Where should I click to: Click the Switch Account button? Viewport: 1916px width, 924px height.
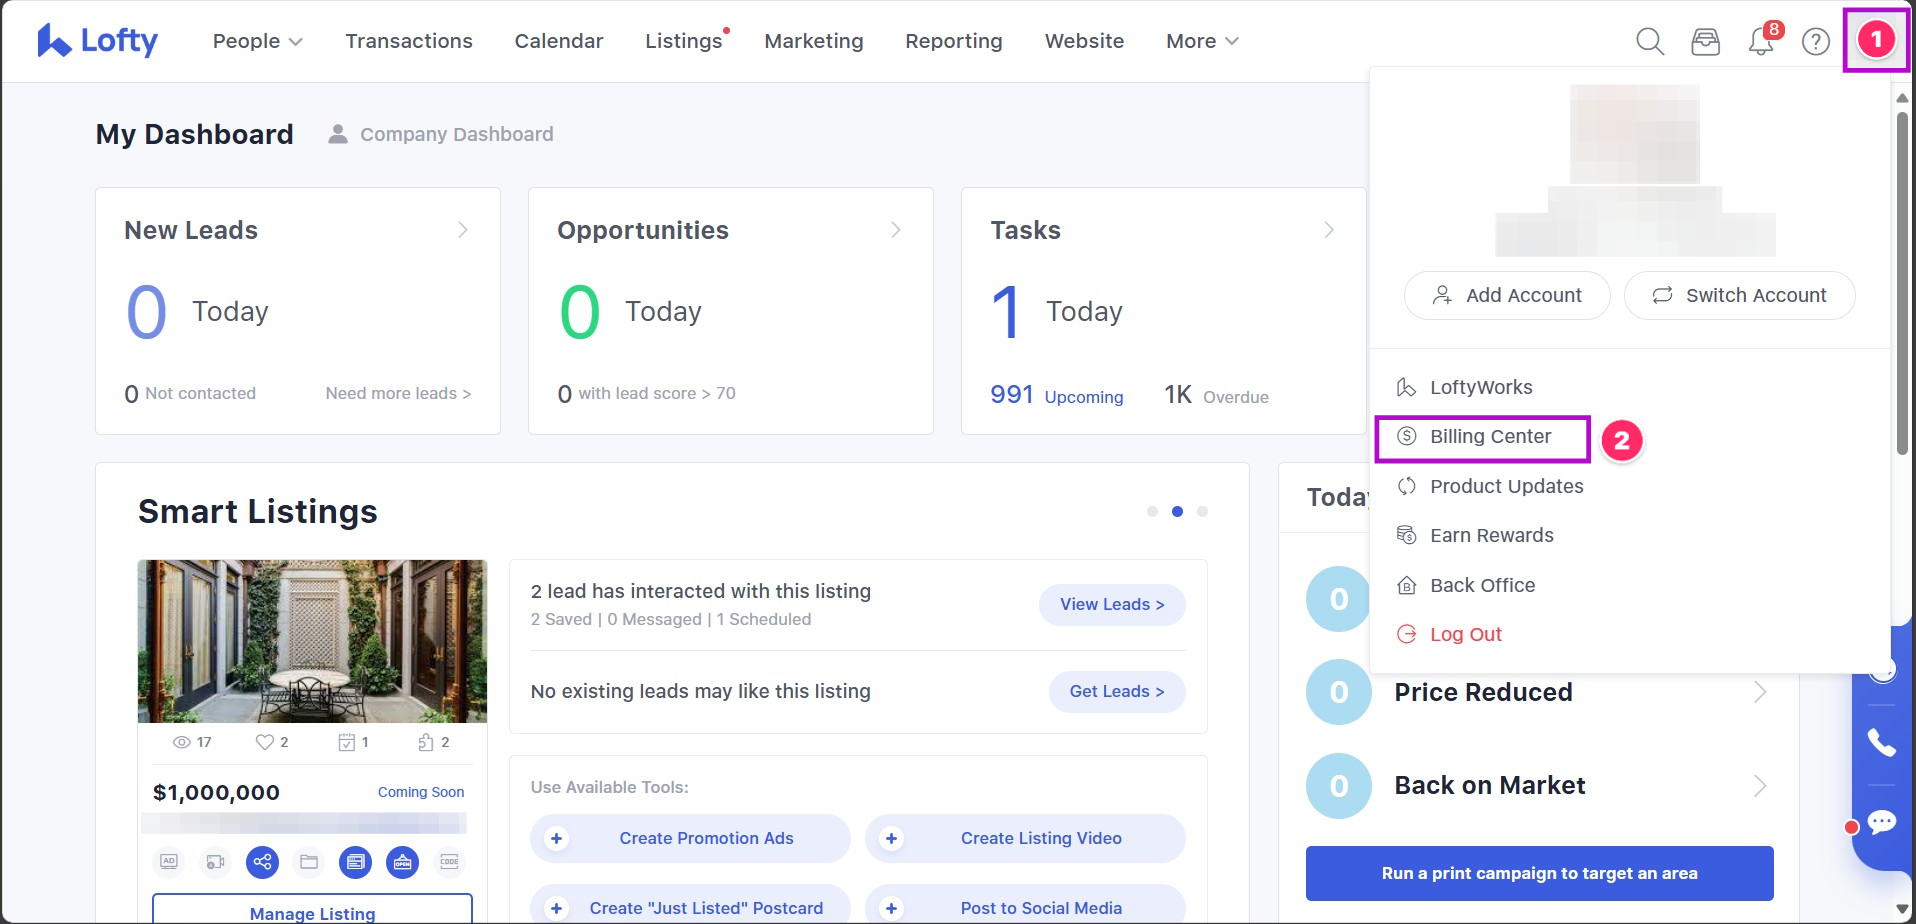1739,295
